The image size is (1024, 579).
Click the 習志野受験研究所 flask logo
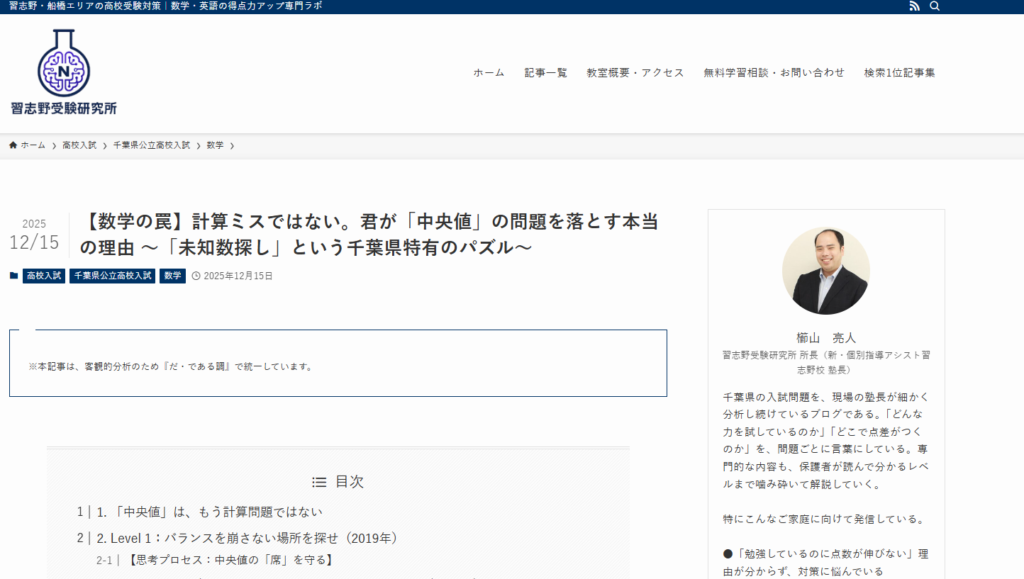(64, 71)
